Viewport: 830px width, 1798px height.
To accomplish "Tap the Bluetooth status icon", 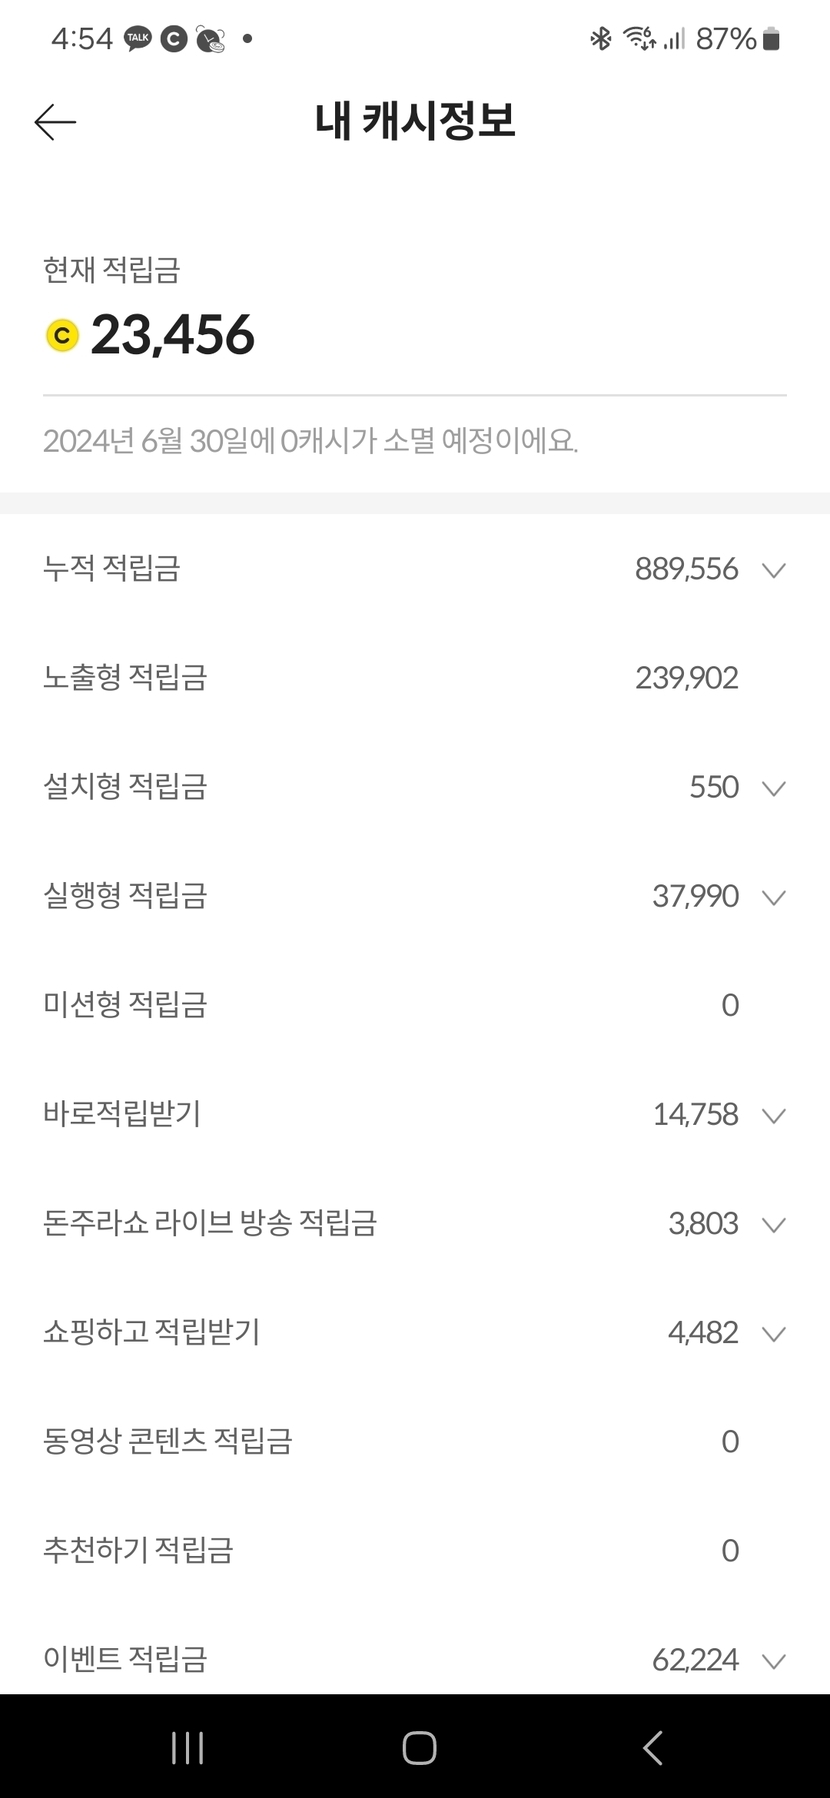I will point(600,39).
